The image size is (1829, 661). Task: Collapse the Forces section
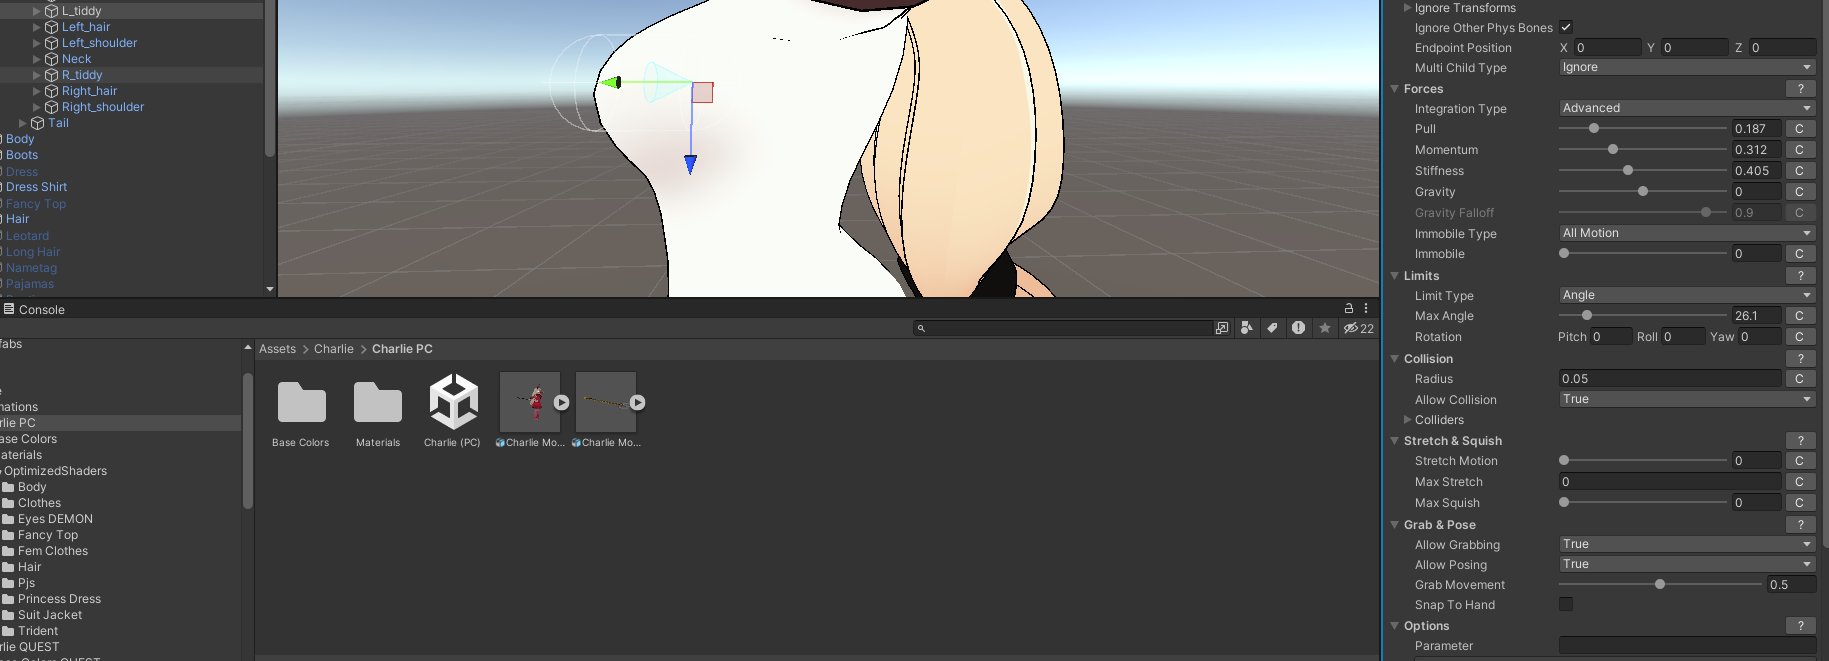click(1395, 89)
